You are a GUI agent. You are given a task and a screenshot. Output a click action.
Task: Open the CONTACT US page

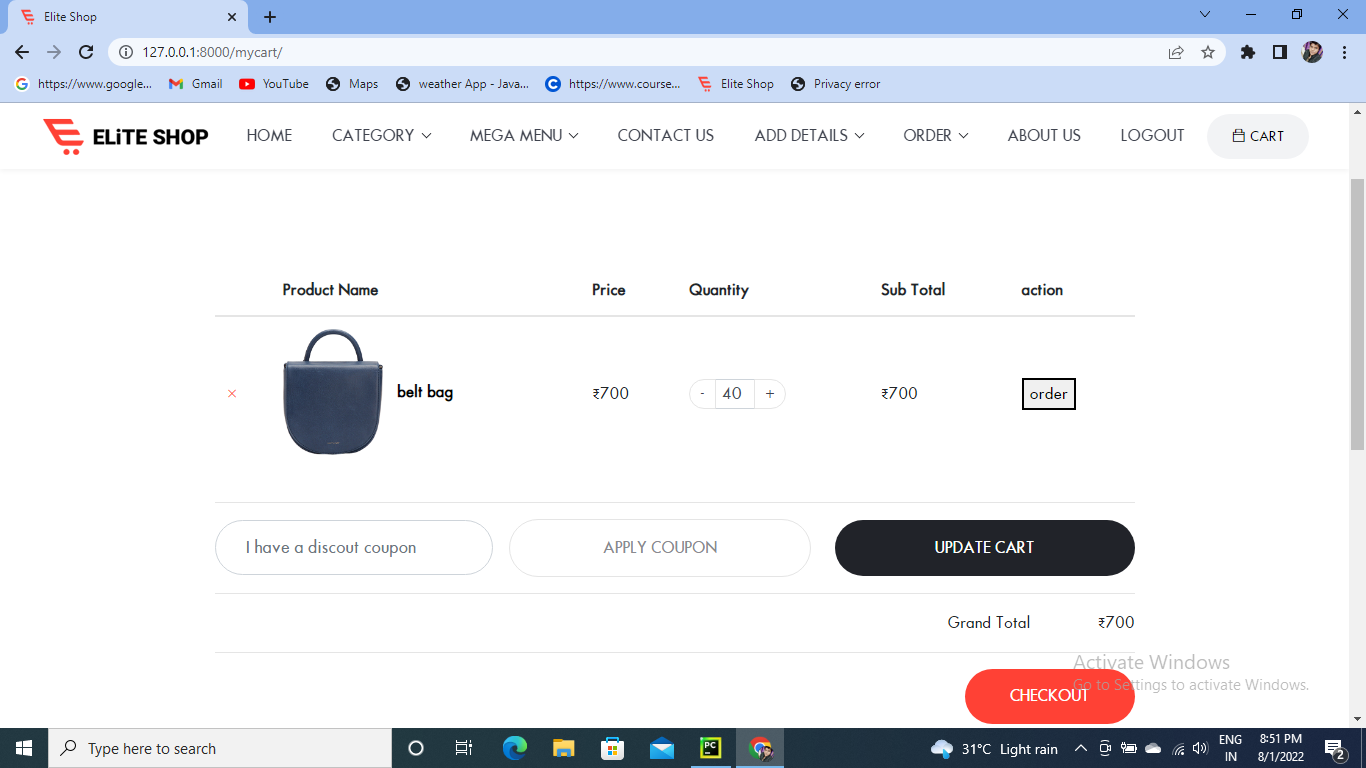point(666,136)
